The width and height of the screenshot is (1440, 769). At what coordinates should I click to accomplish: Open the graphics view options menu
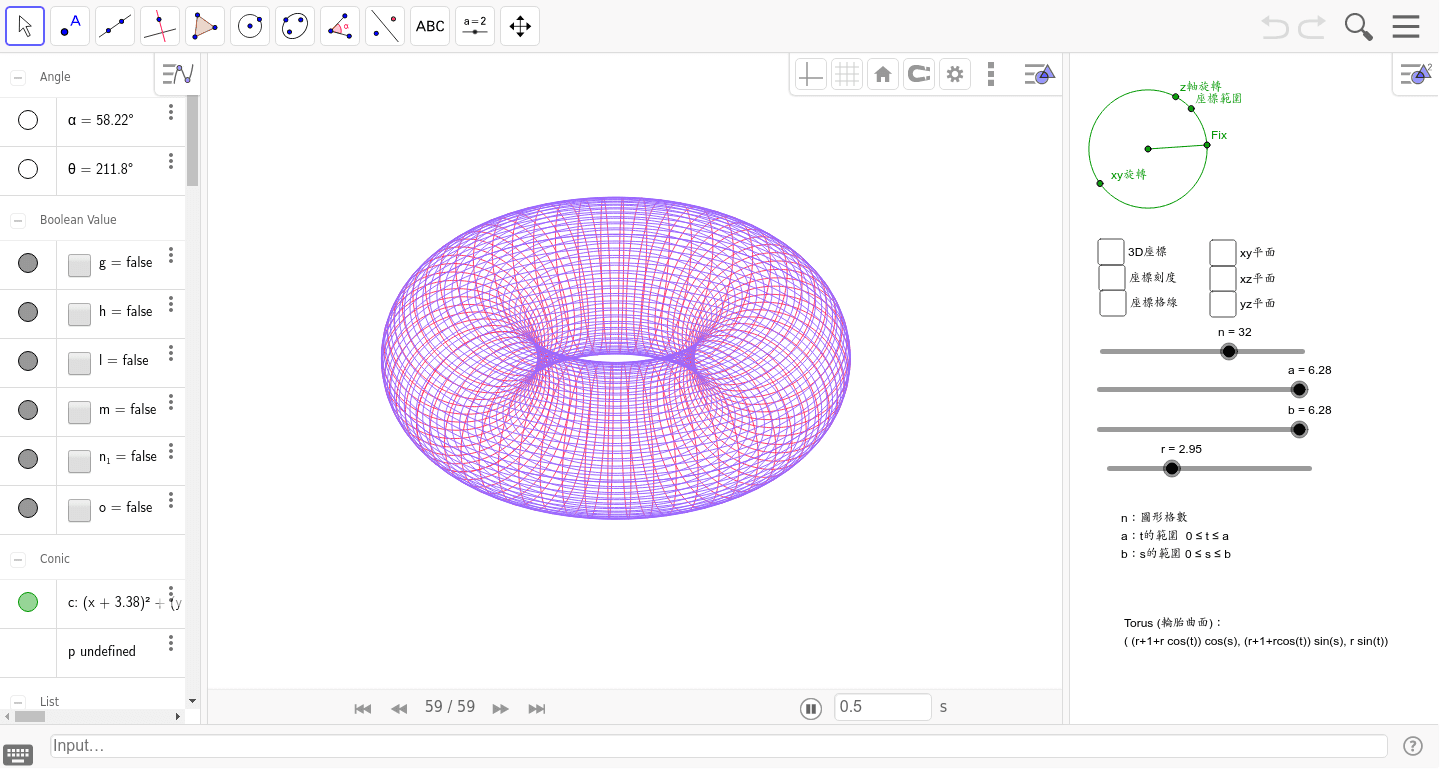point(991,73)
